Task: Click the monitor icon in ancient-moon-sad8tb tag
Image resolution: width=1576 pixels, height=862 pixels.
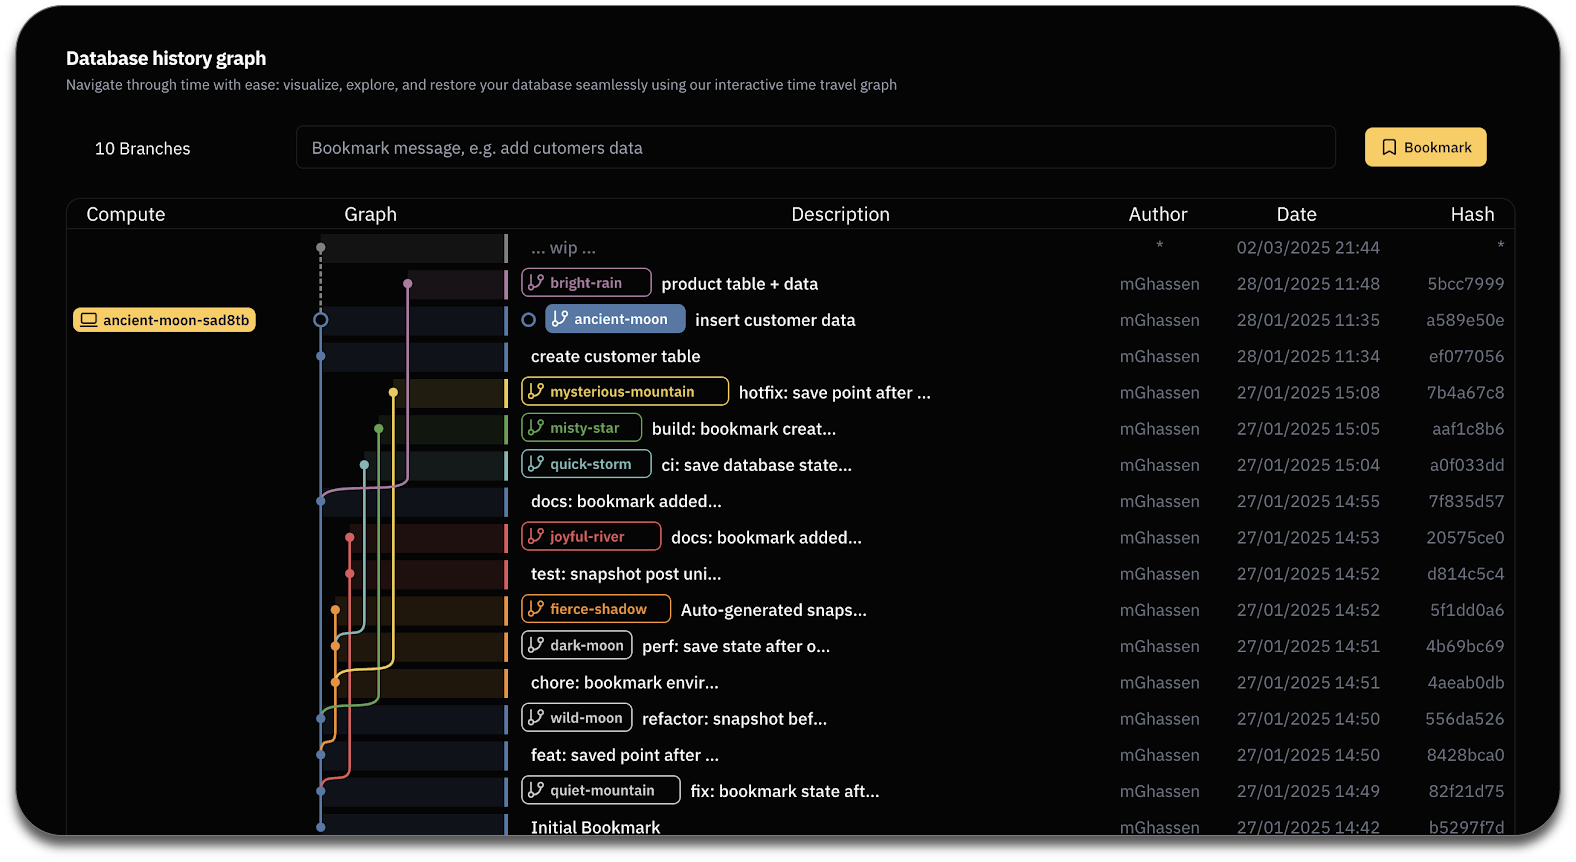Action: coord(89,320)
